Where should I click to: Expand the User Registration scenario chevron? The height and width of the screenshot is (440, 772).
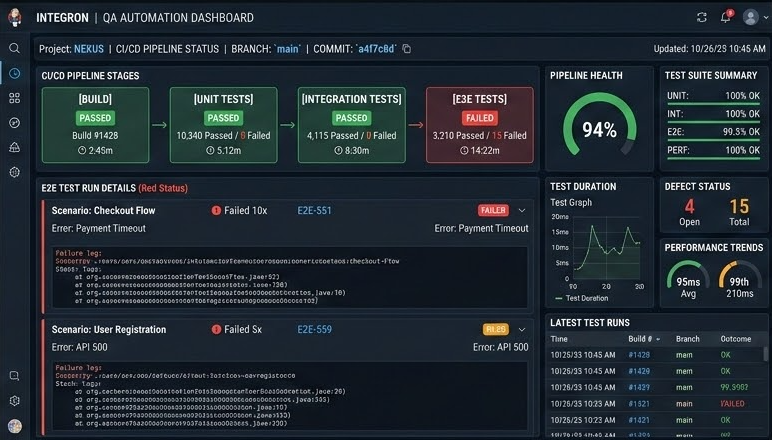[521, 329]
